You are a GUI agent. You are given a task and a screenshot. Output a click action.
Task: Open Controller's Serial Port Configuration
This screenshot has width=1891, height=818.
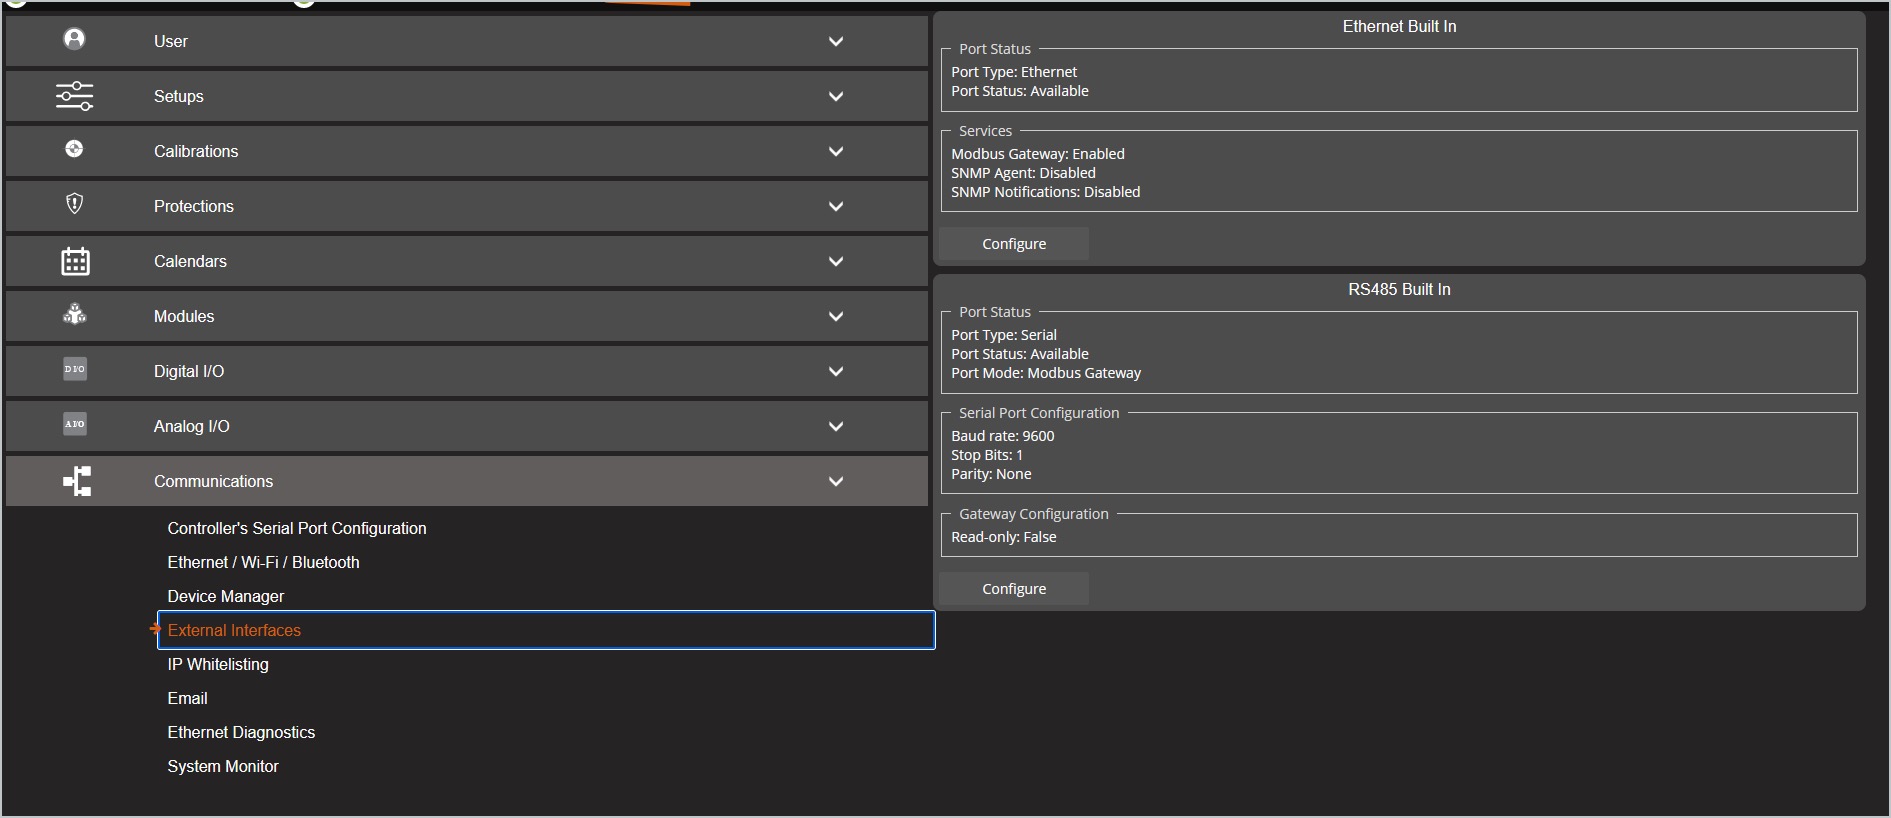pos(297,528)
